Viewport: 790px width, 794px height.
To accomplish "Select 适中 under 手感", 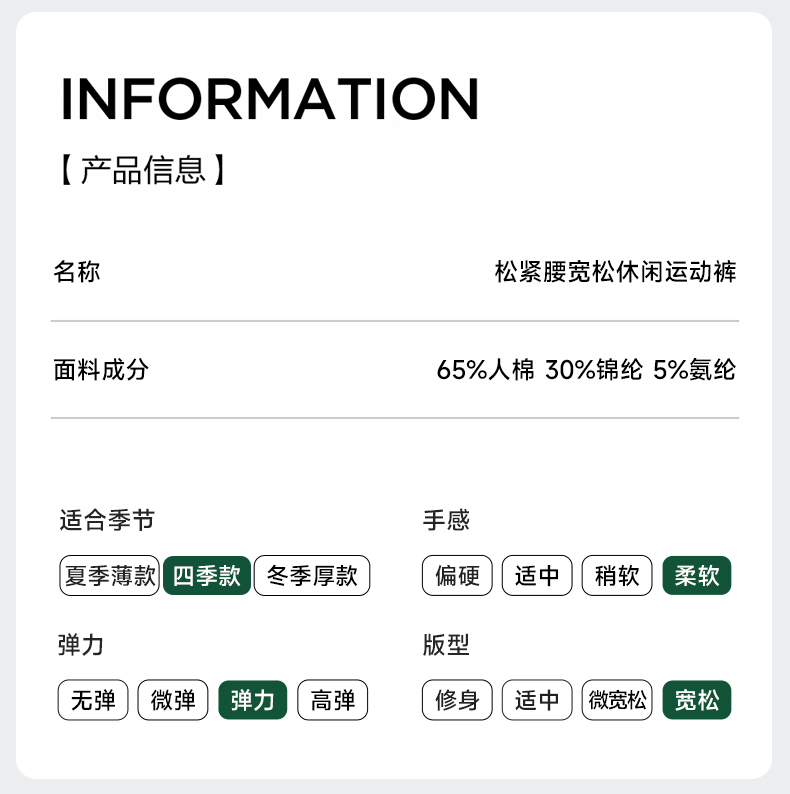I will point(537,576).
